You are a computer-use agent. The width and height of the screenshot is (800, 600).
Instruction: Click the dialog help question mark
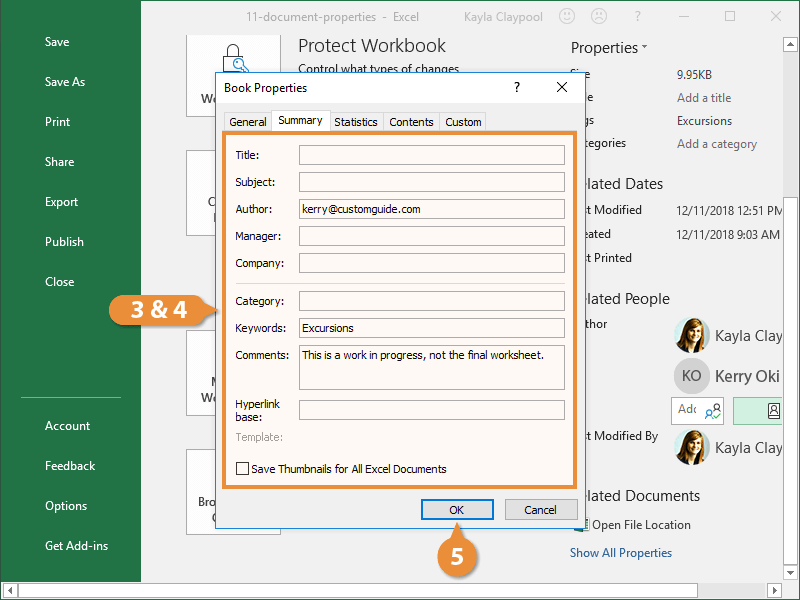click(517, 87)
